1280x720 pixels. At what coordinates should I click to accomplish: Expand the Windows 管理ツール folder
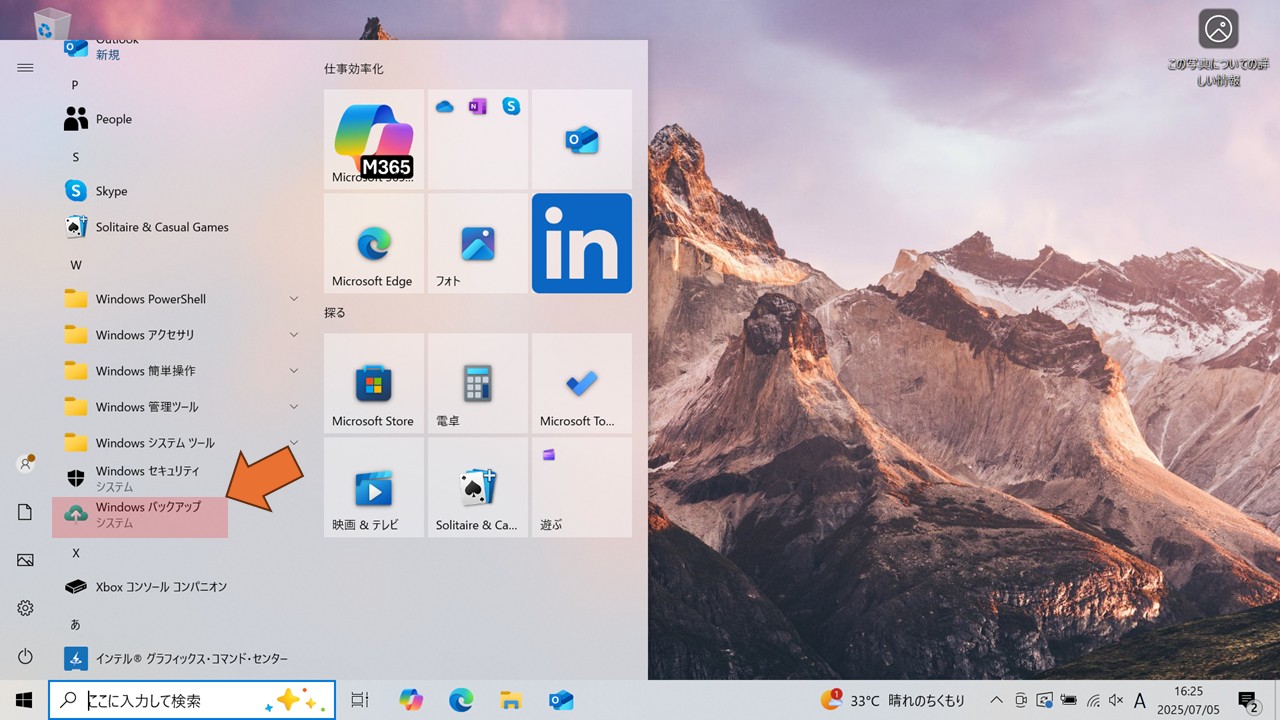pos(180,407)
